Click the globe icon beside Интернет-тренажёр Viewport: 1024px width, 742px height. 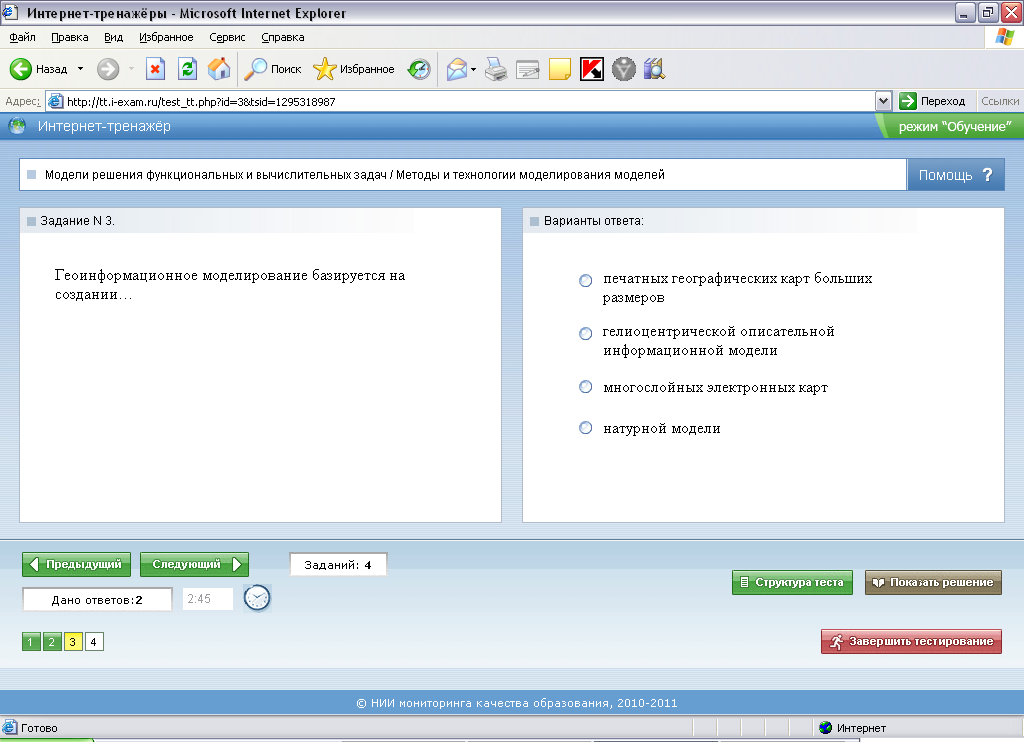click(17, 126)
